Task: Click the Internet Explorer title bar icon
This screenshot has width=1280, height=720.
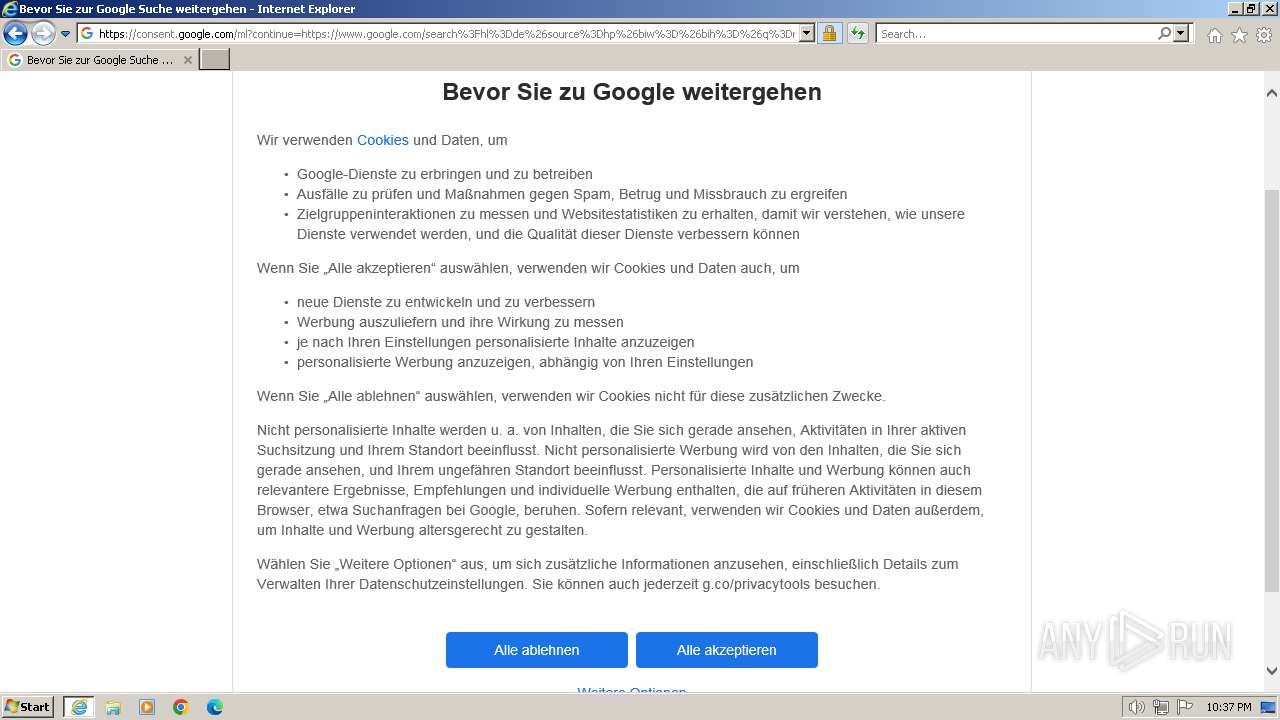Action: click(x=10, y=9)
